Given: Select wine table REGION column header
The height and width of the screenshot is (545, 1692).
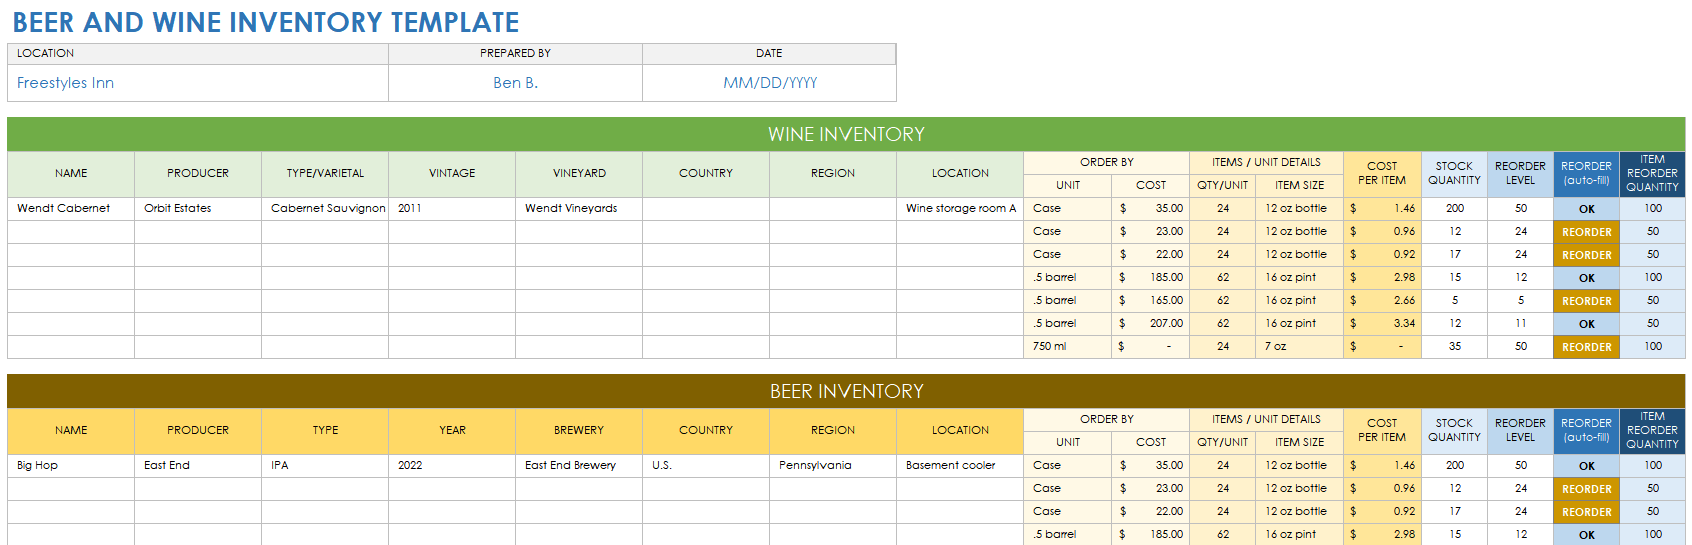Looking at the screenshot, I should pyautogui.click(x=833, y=174).
